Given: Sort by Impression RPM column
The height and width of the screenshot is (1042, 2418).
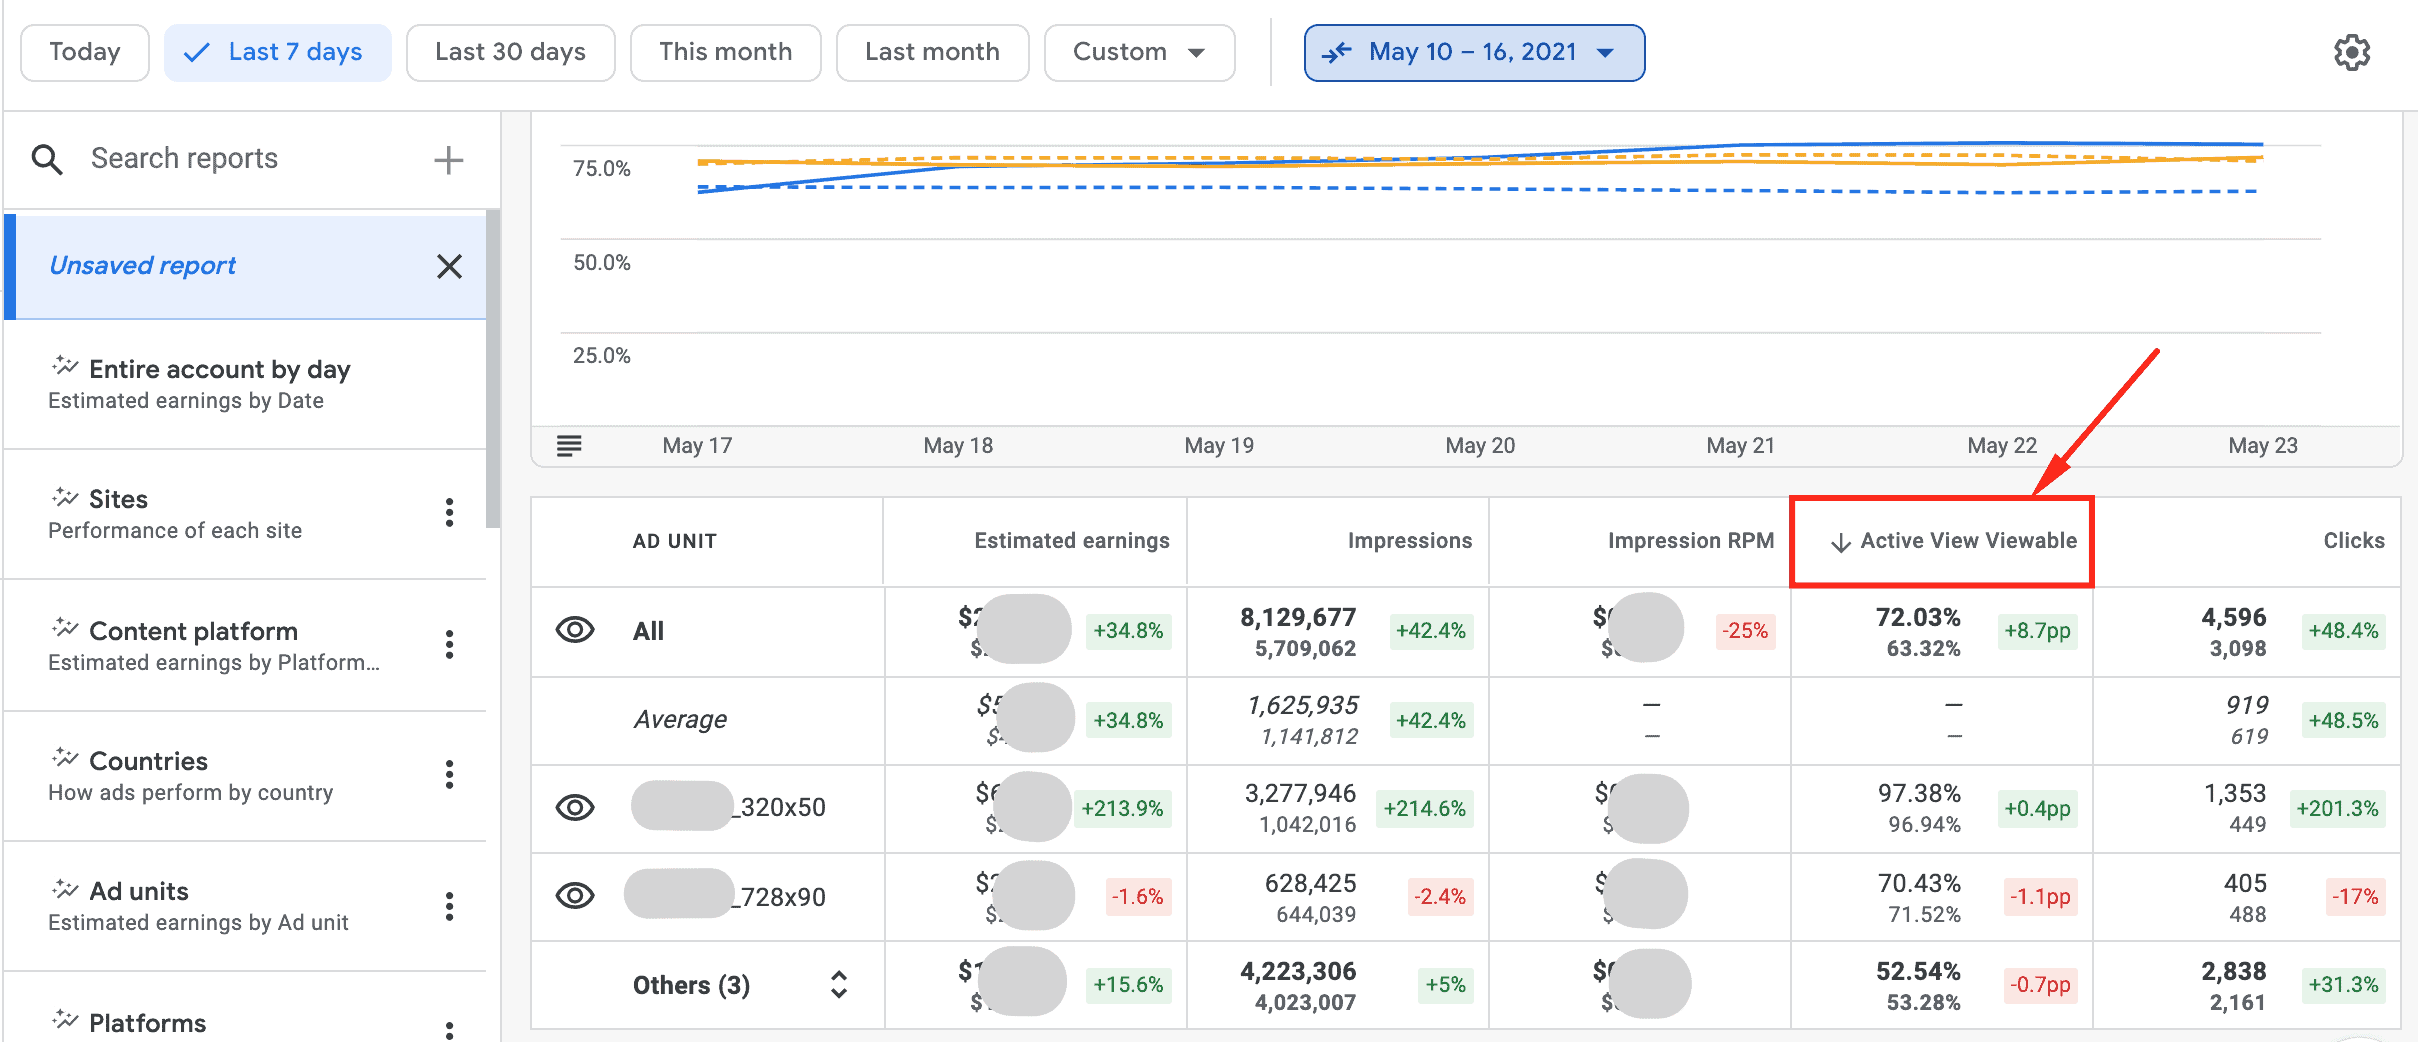Looking at the screenshot, I should point(1690,541).
